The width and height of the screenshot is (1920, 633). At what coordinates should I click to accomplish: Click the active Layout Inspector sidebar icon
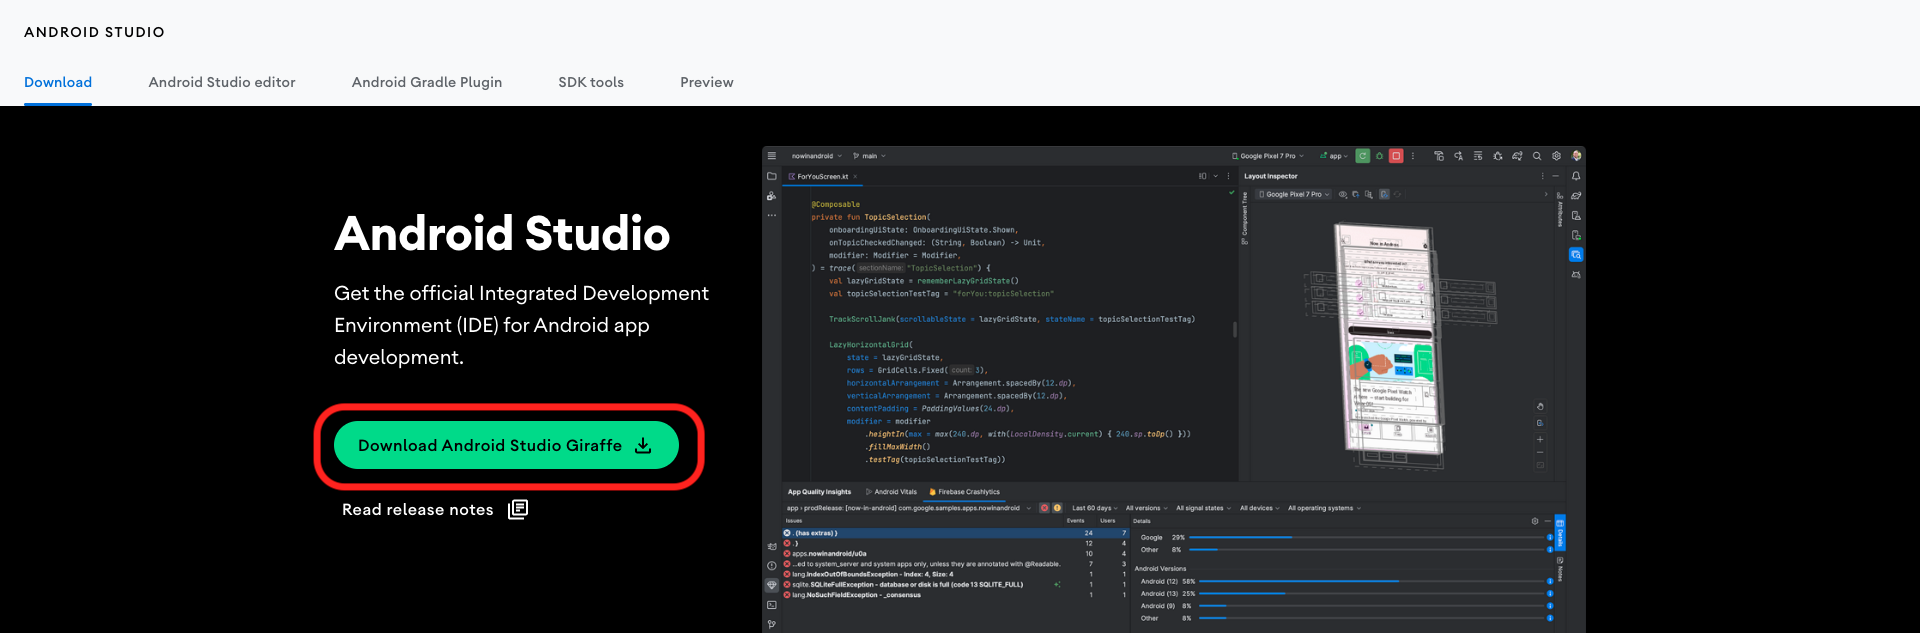[1576, 255]
